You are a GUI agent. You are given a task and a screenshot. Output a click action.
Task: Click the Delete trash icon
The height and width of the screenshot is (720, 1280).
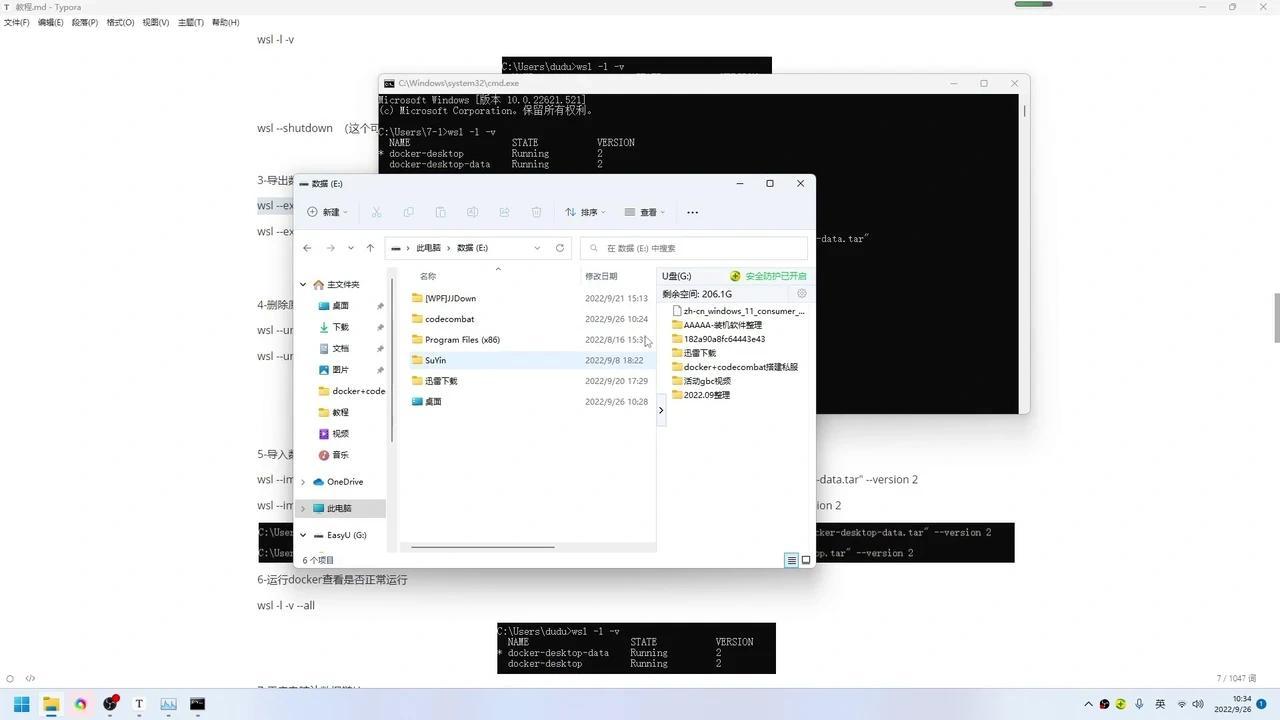pos(536,212)
